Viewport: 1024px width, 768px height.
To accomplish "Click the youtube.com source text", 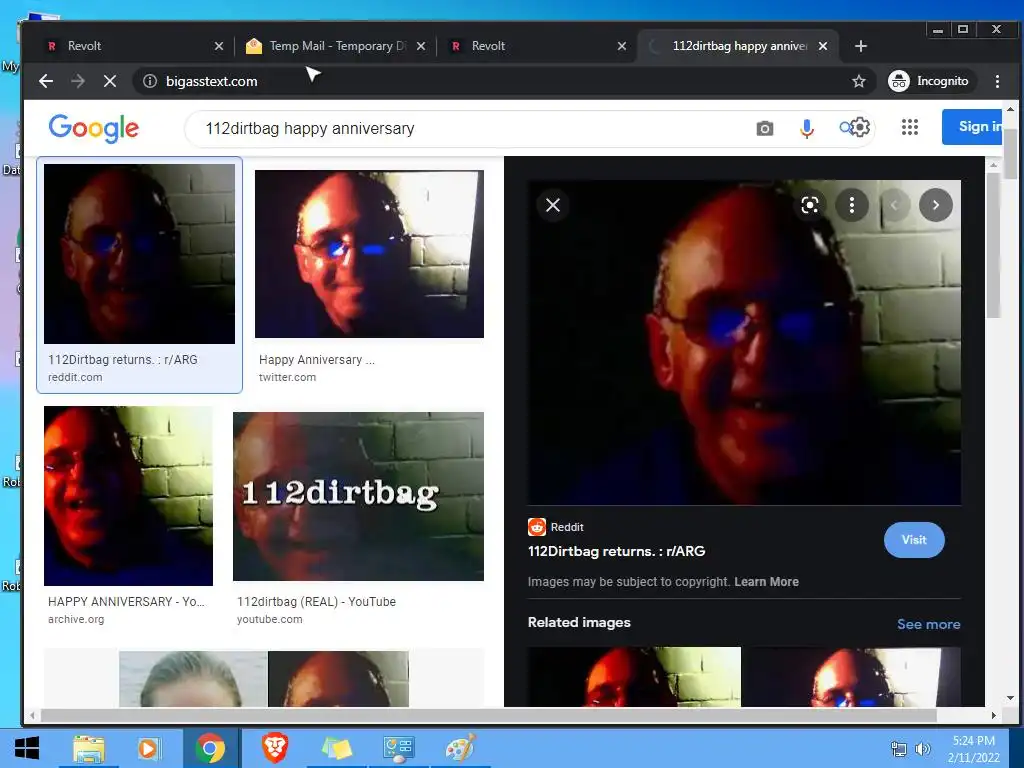I will tap(270, 619).
